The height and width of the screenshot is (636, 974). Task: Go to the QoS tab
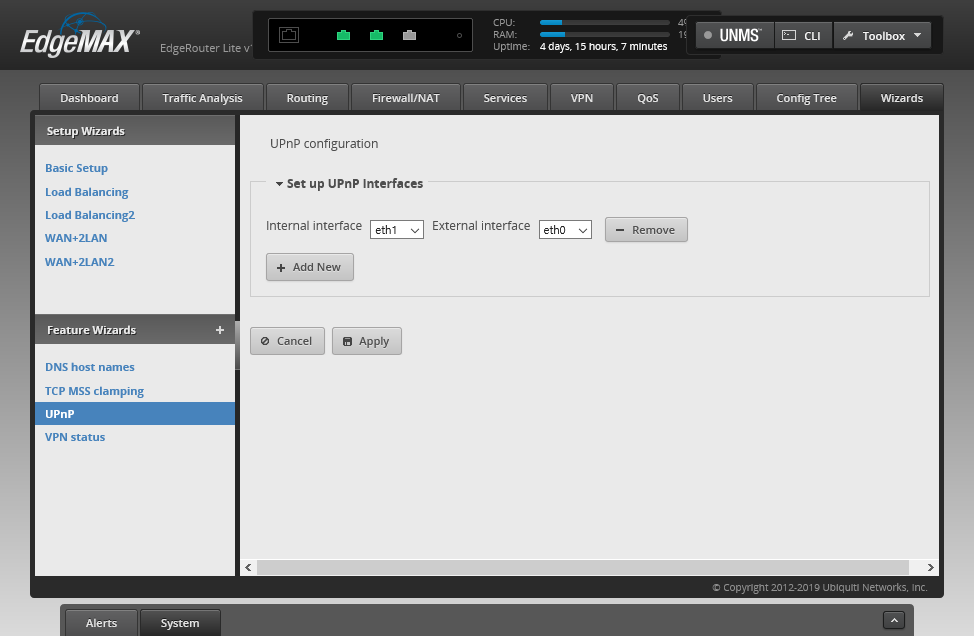click(x=647, y=98)
